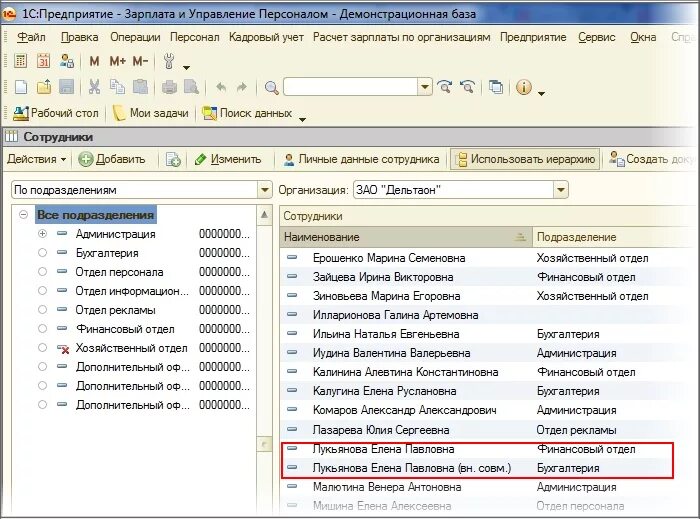Click the yellow info help icon
The image size is (700, 519).
(524, 87)
